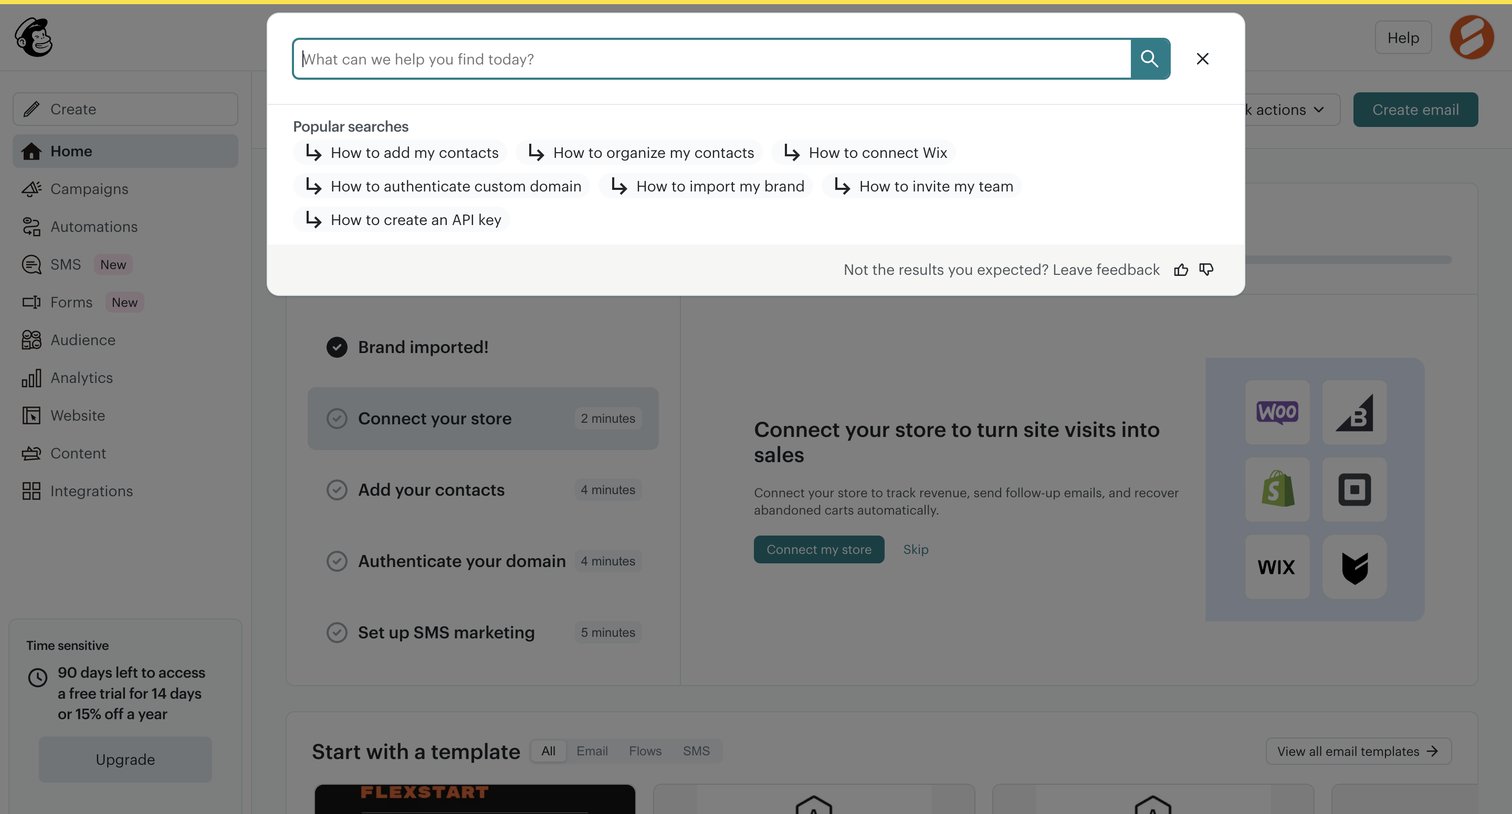Open the Website section
This screenshot has height=814, width=1512.
tap(125, 416)
